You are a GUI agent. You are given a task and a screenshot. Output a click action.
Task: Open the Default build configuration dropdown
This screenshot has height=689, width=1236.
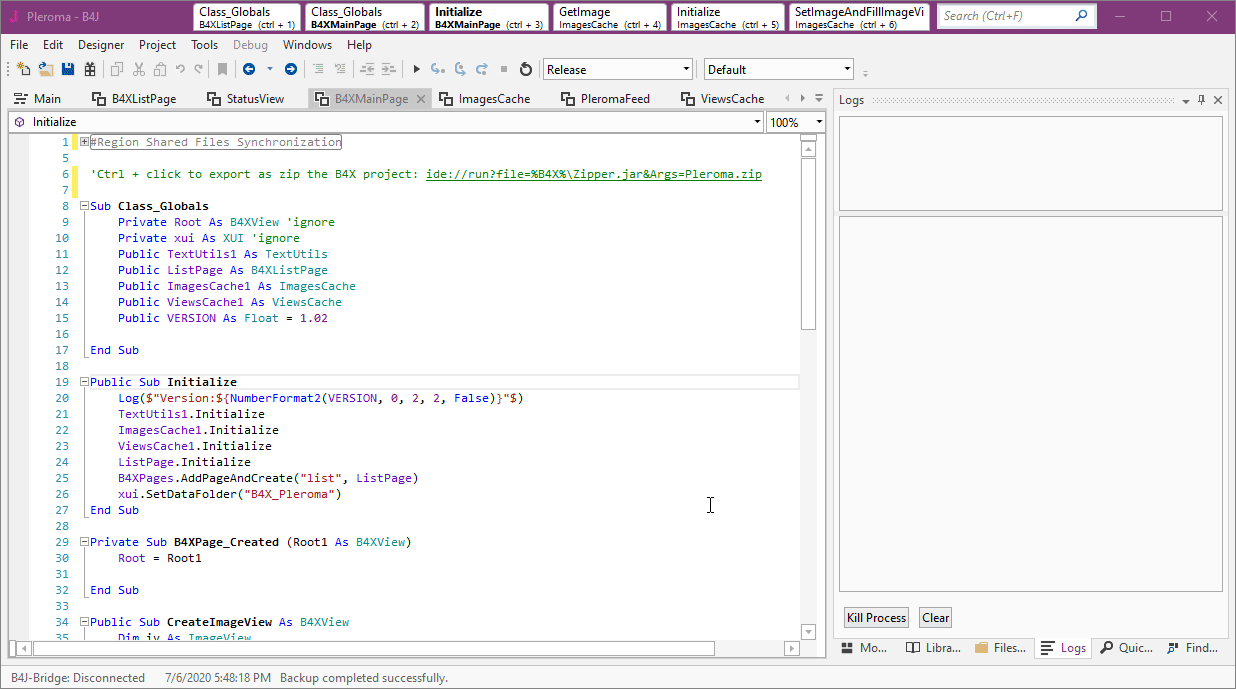click(x=779, y=69)
